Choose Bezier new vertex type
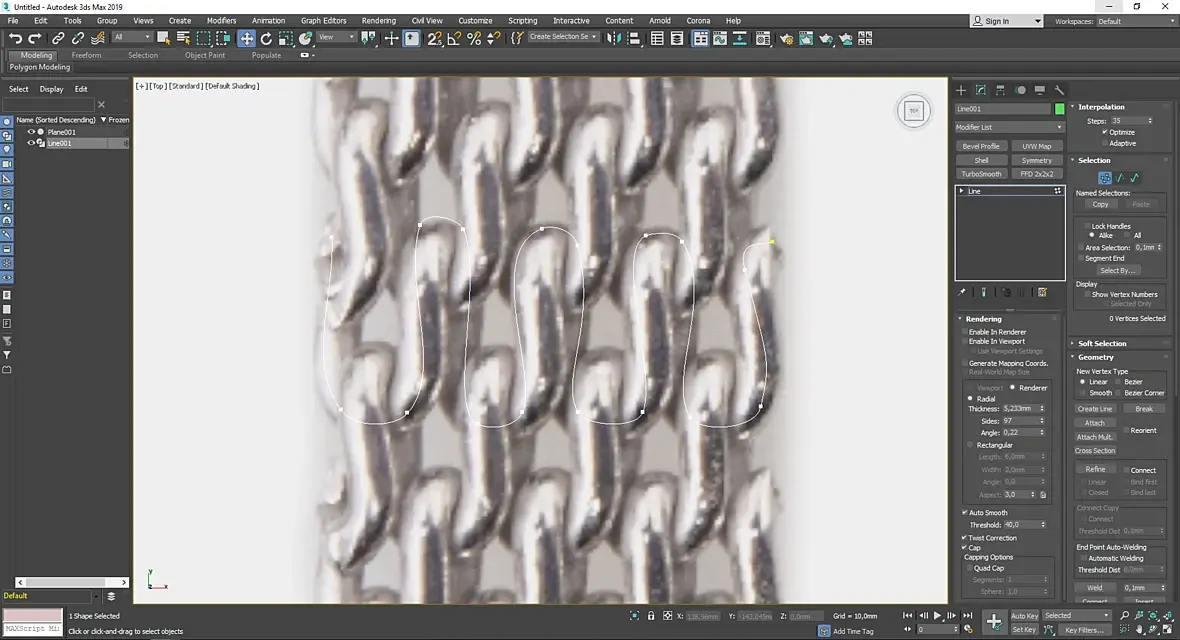1180x640 pixels. (1118, 382)
